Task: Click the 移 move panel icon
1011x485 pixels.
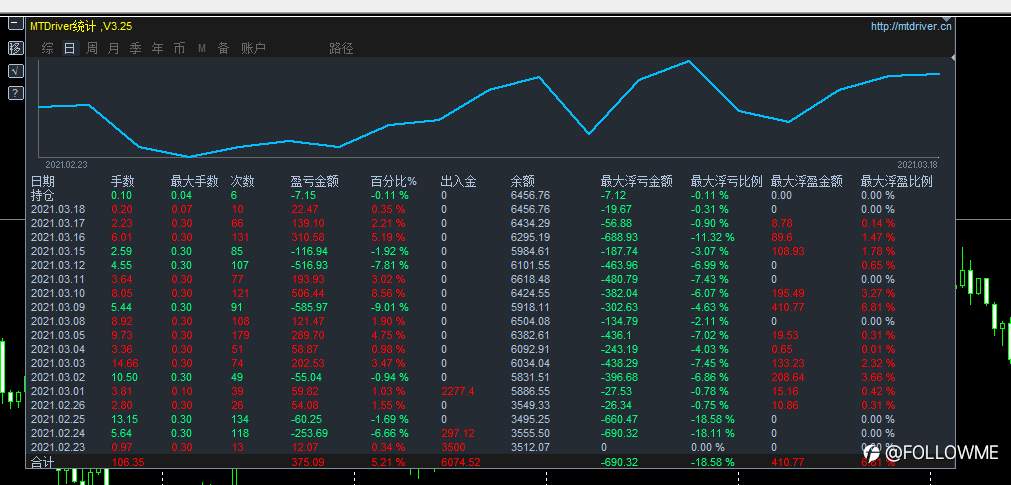Action: point(15,48)
